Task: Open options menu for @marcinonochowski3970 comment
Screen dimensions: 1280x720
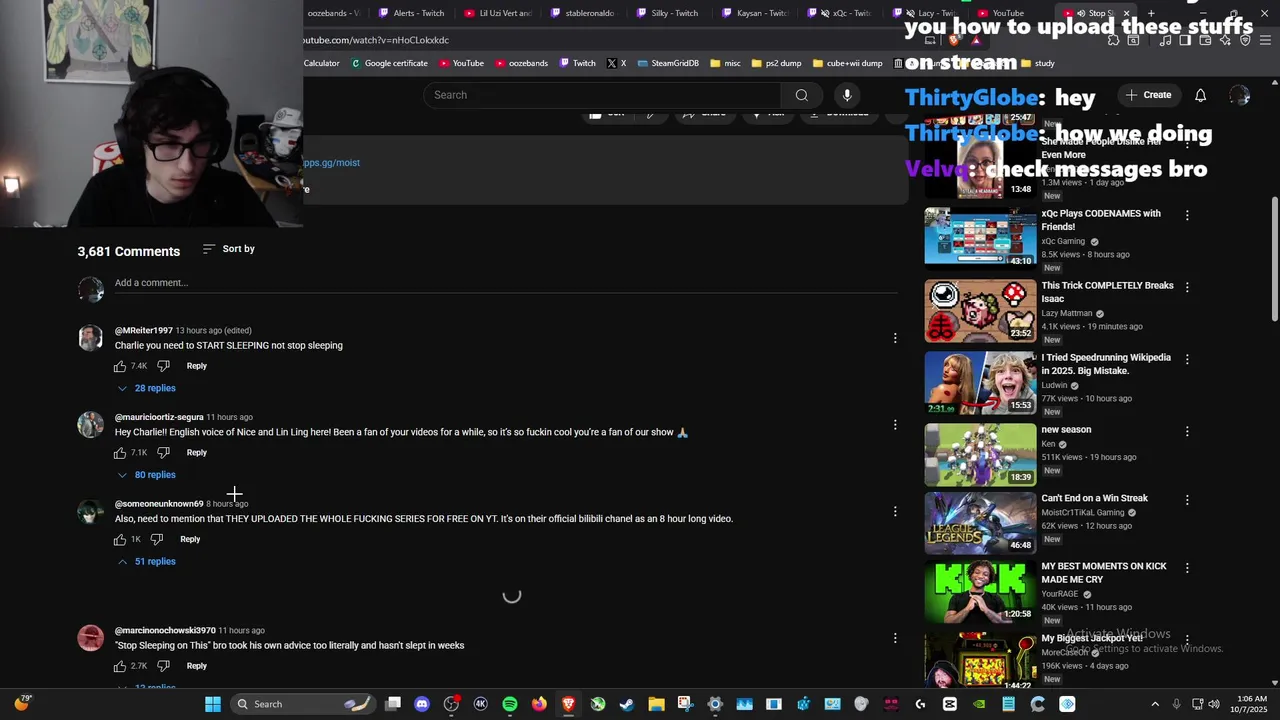Action: click(895, 638)
